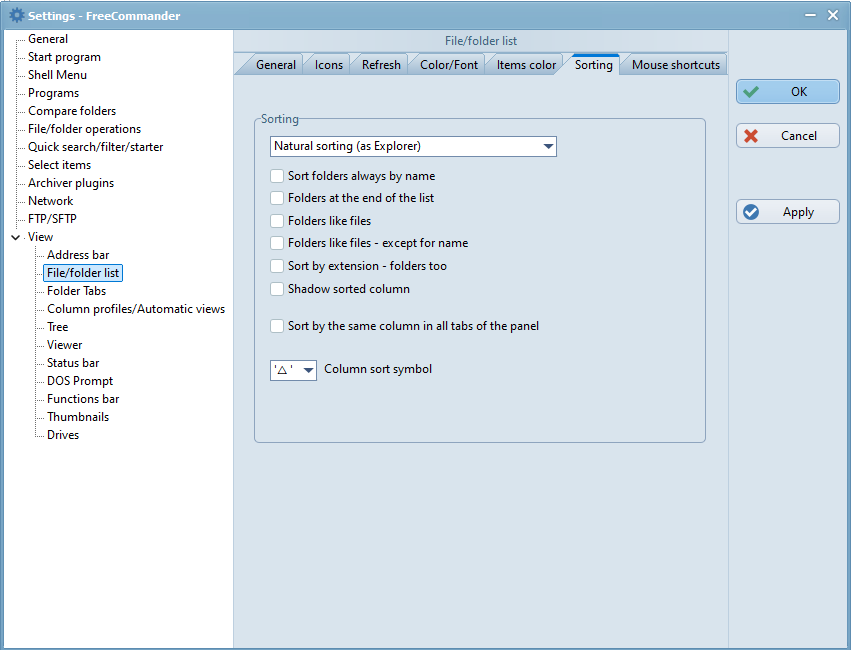Enable Folders like files - except for name
Image resolution: width=851 pixels, height=650 pixels.
pos(277,243)
